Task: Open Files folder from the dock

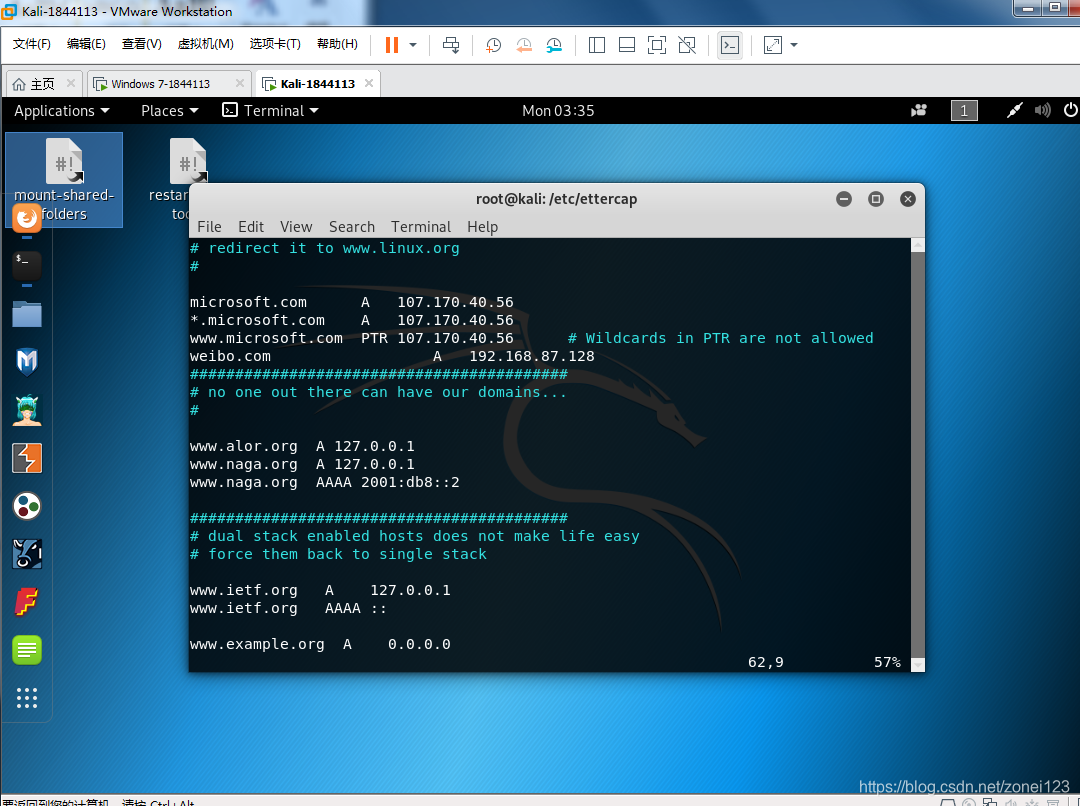Action: point(27,314)
